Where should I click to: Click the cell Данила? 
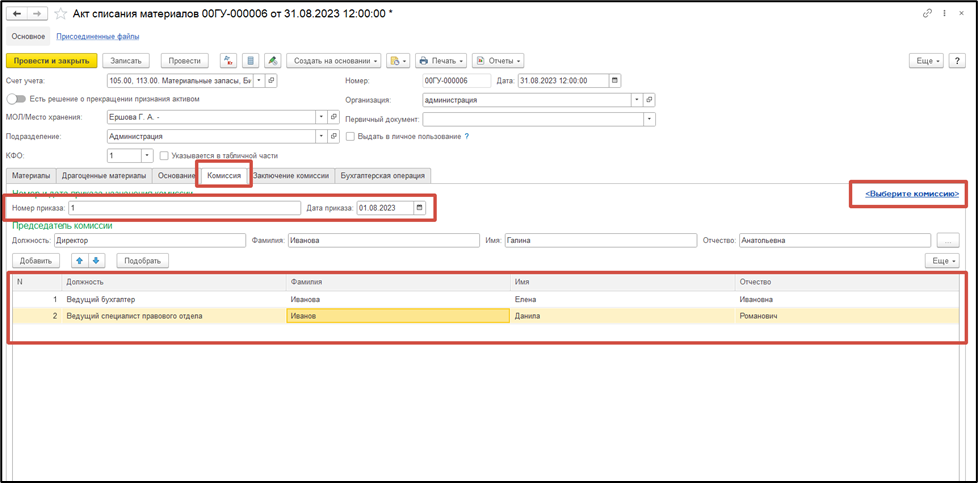(622, 316)
